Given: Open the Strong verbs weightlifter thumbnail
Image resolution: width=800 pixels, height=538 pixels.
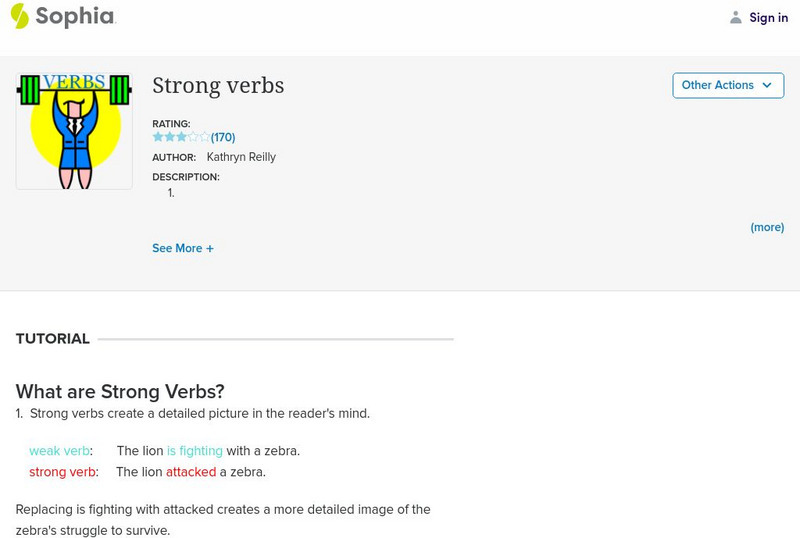Looking at the screenshot, I should (74, 131).
